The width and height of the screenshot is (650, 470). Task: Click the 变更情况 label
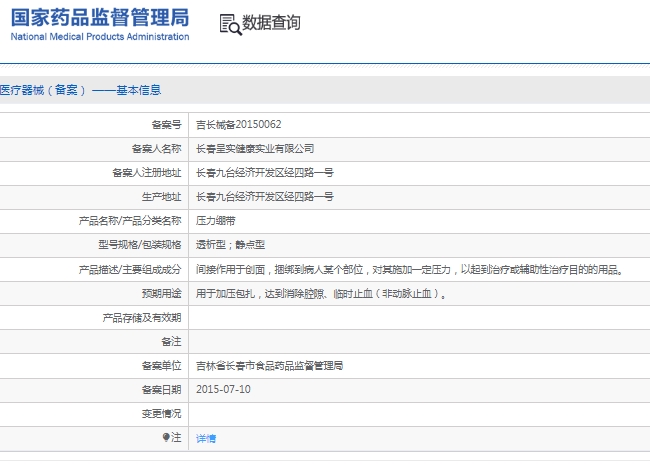click(x=161, y=414)
